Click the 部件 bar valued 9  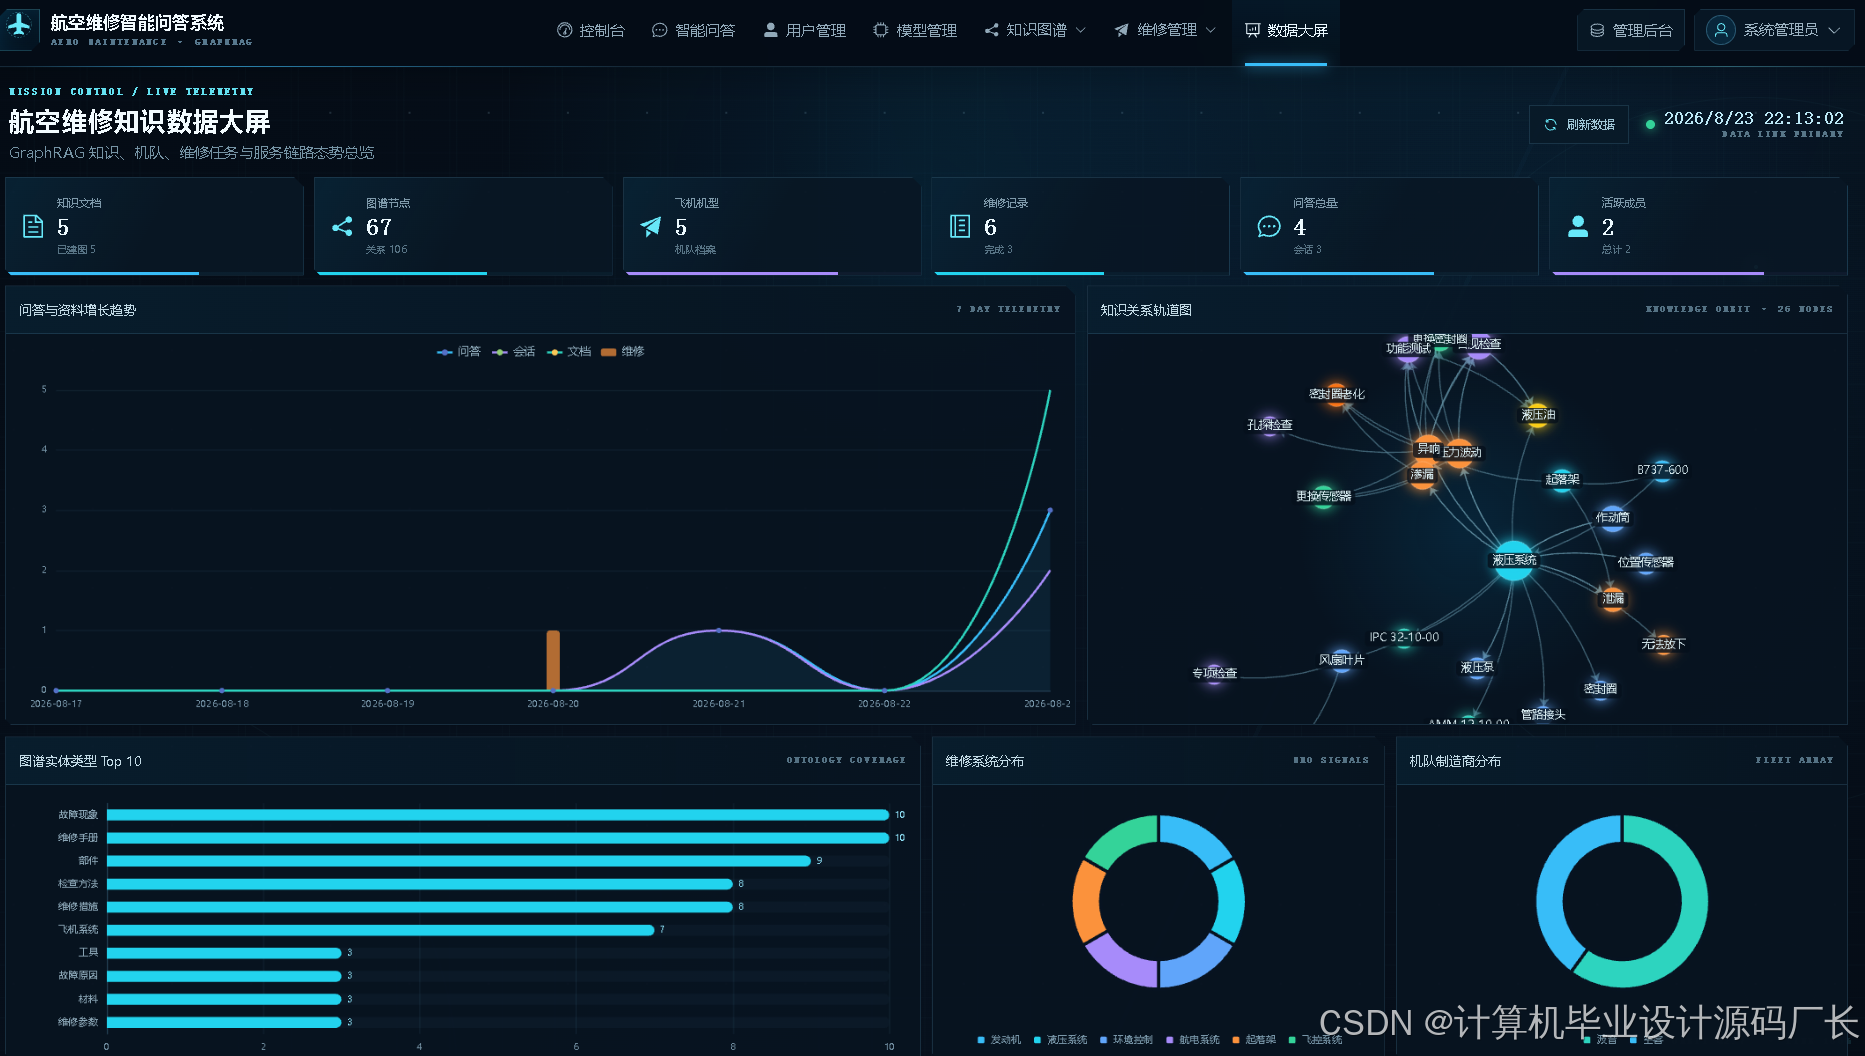point(459,860)
